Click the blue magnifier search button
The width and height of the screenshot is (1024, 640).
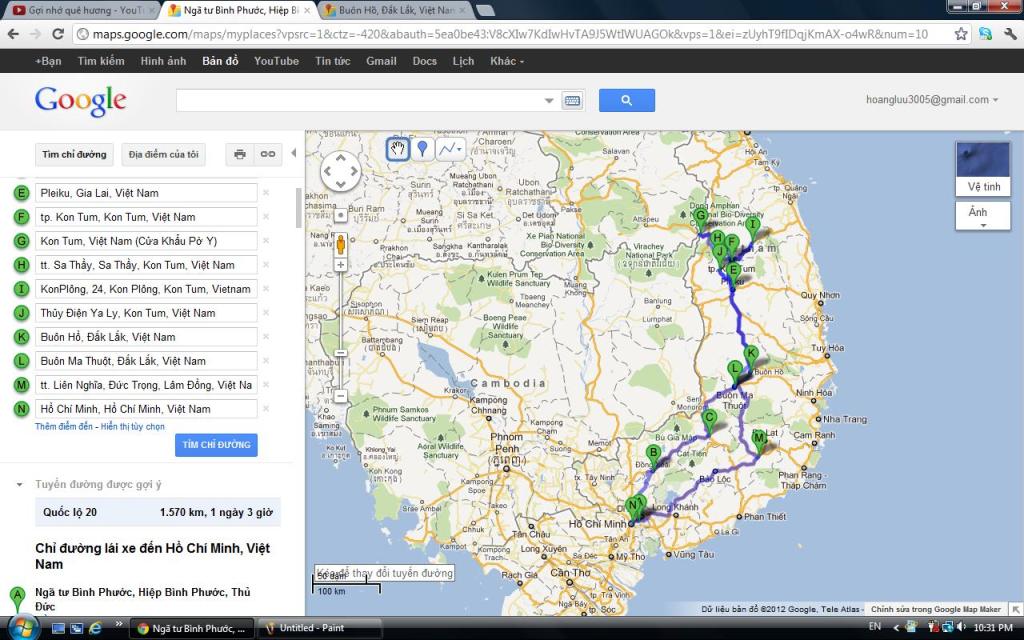626,101
